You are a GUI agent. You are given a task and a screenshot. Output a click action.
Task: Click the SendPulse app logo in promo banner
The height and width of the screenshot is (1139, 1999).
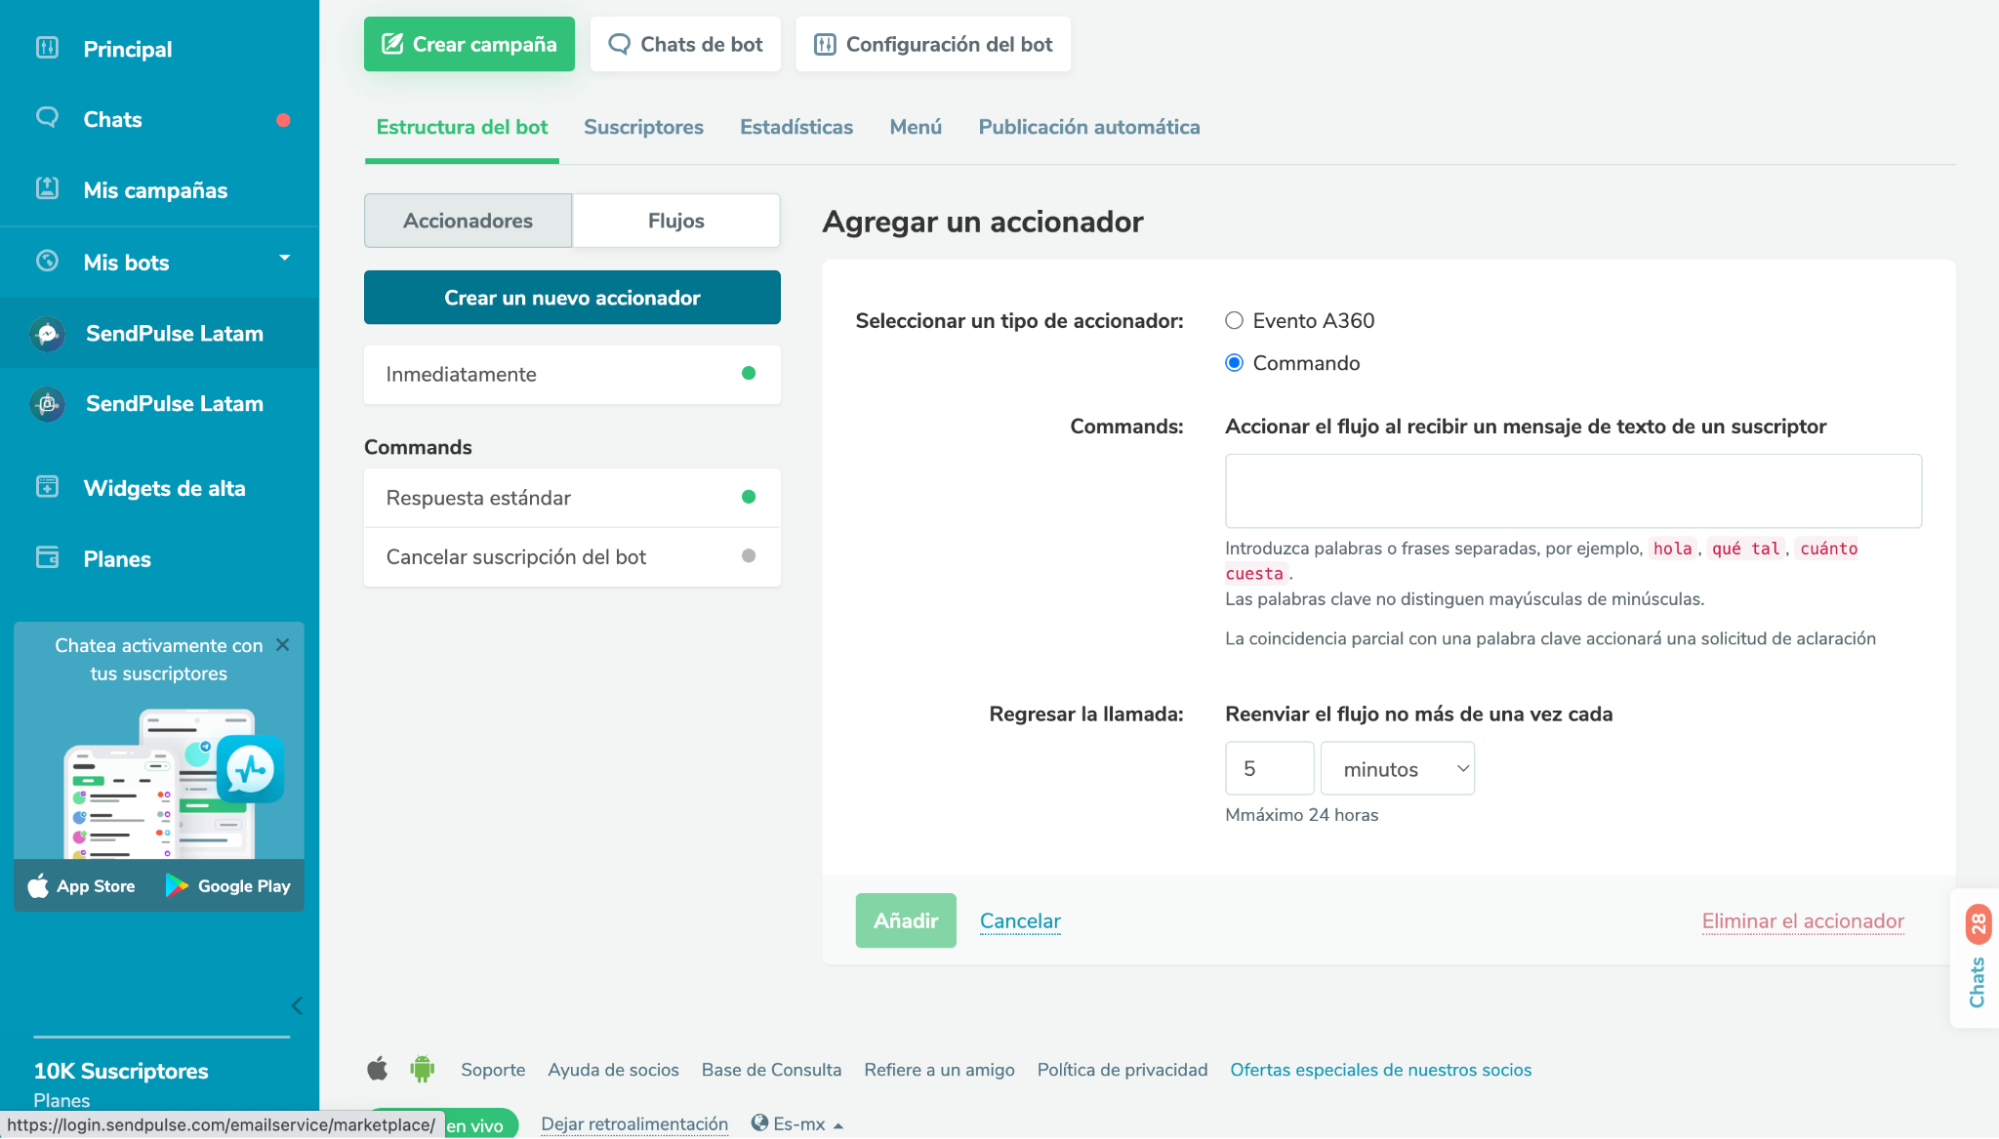click(250, 769)
